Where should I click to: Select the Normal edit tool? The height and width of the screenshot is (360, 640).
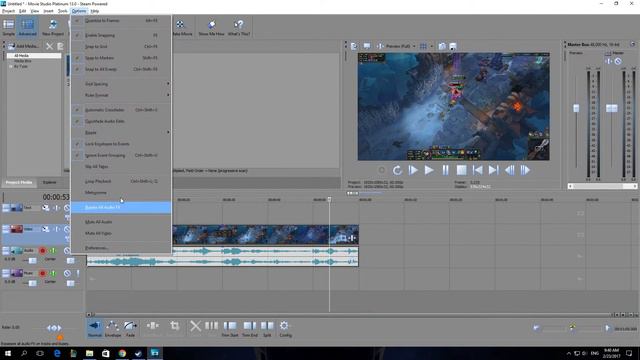(x=95, y=329)
